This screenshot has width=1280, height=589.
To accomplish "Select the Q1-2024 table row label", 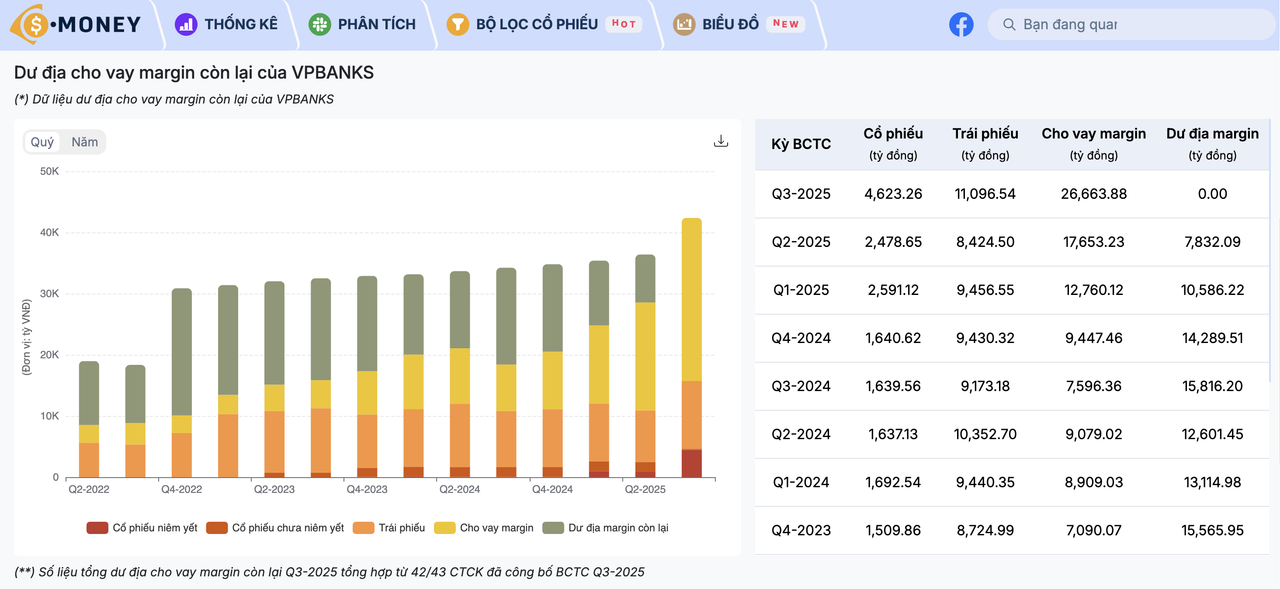I will click(801, 482).
